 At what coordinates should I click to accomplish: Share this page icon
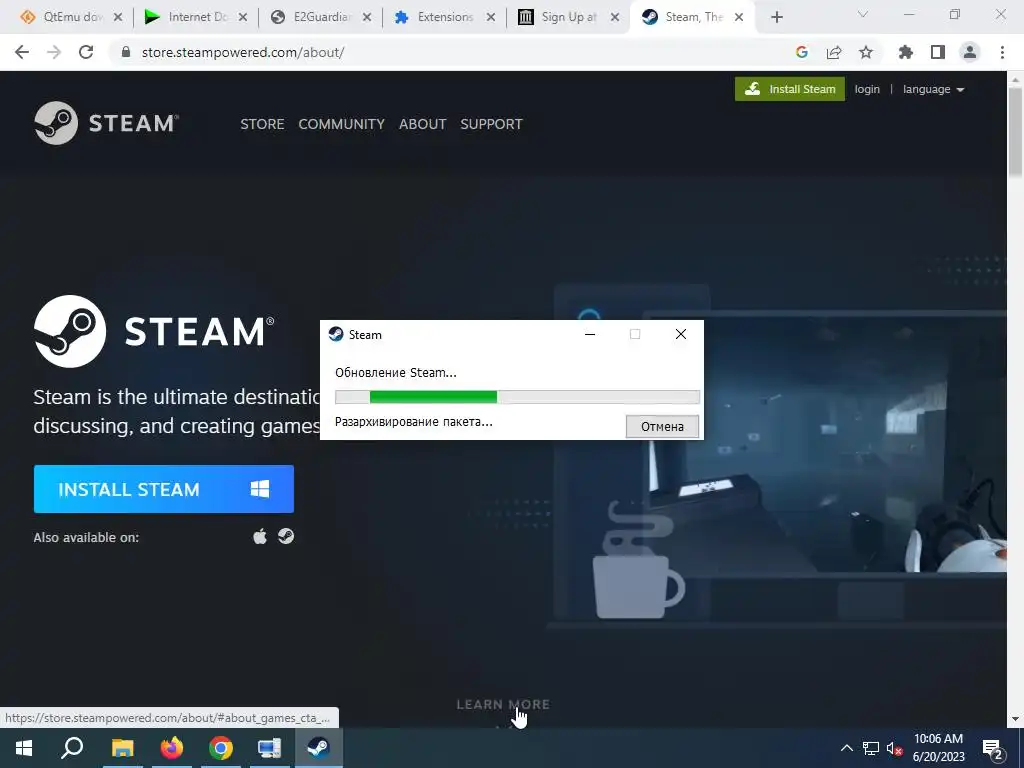click(834, 52)
